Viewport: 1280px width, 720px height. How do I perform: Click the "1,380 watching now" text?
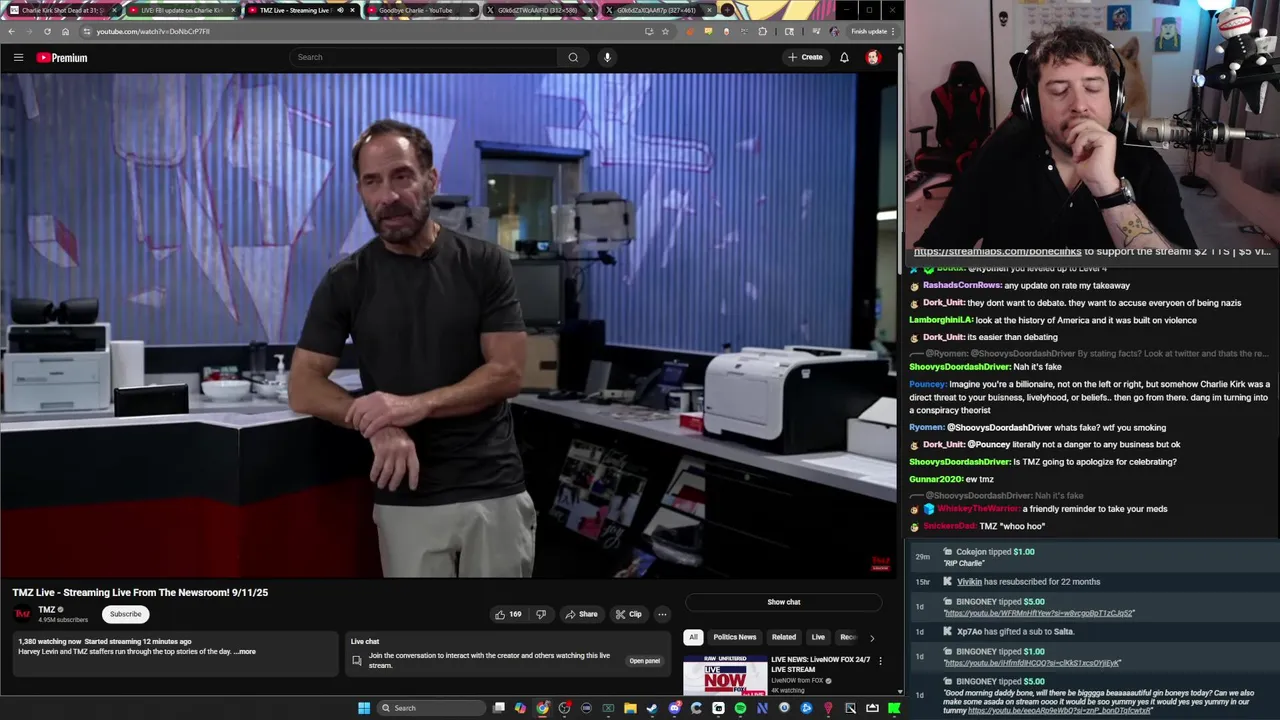coord(49,641)
